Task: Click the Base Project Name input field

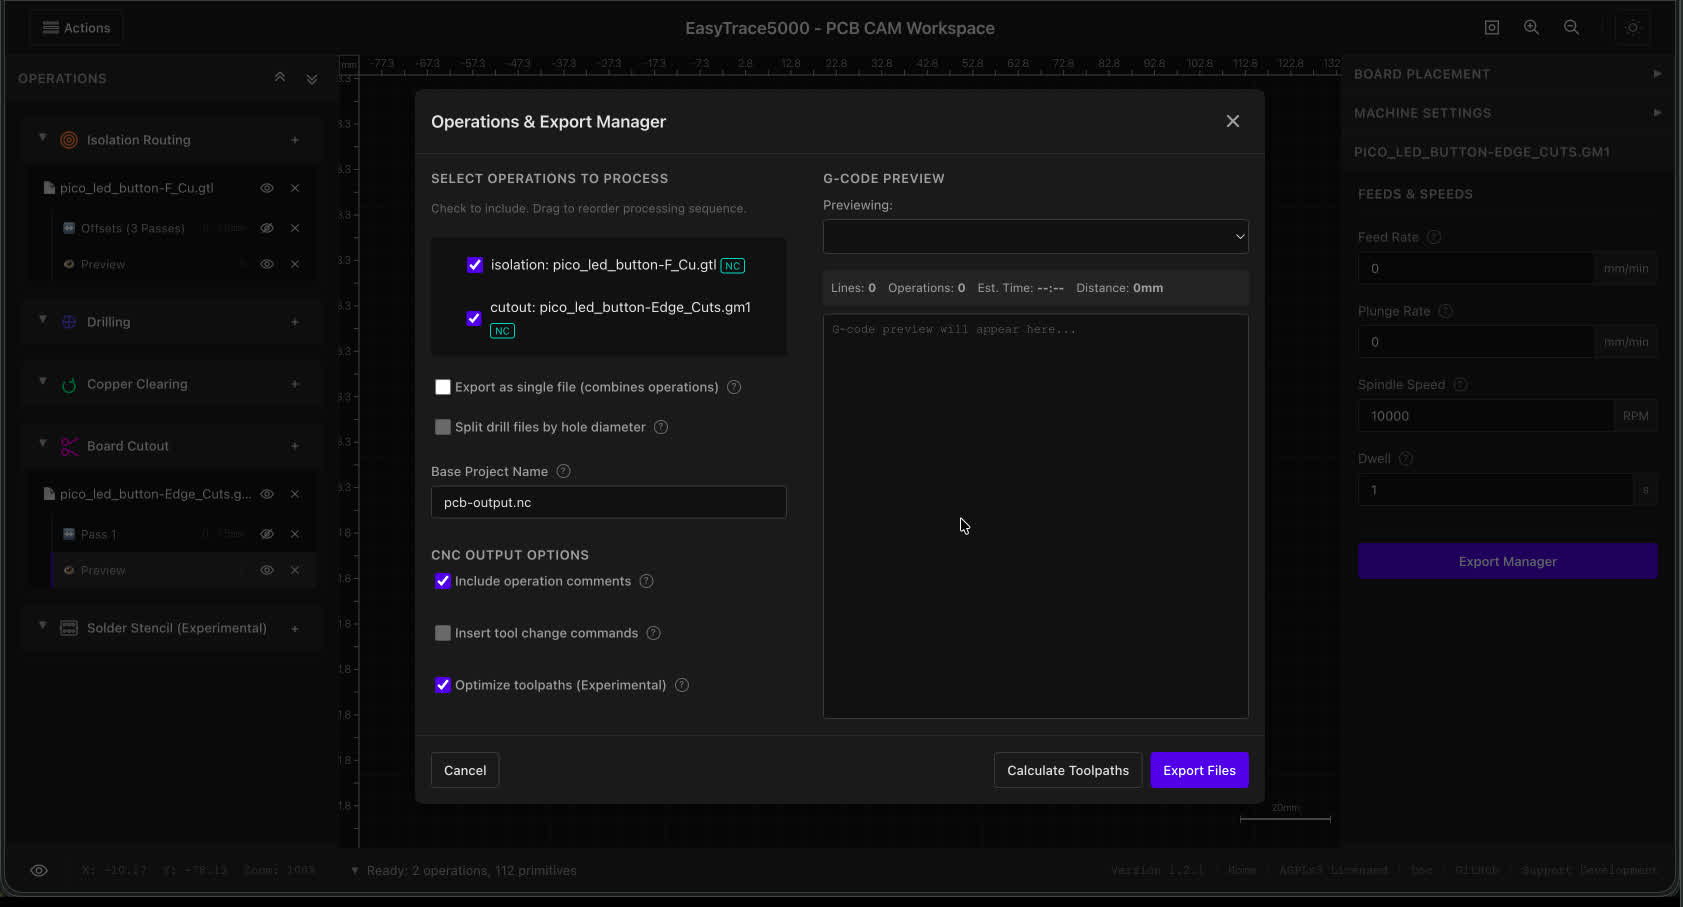Action: coord(609,502)
